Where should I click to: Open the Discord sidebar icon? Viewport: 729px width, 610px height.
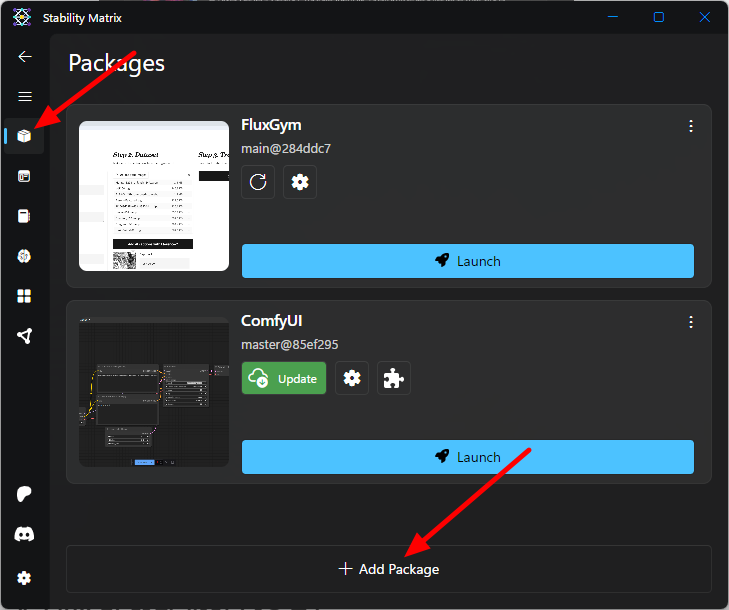point(24,534)
